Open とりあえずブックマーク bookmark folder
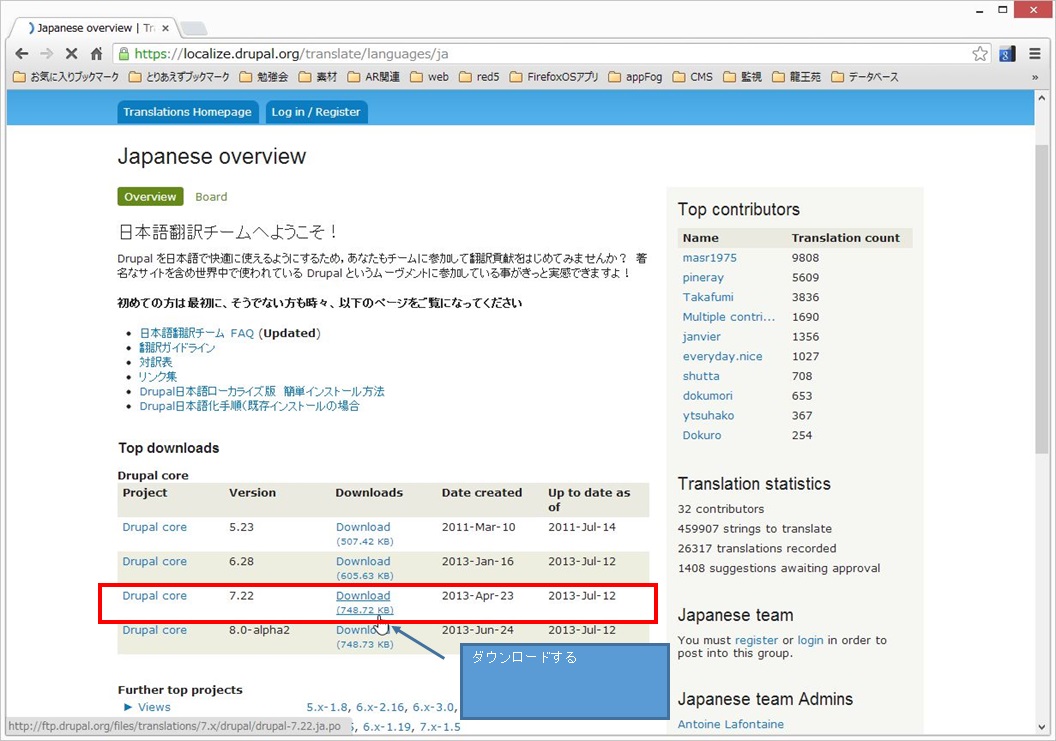Viewport: 1056px width, 741px height. tap(179, 77)
